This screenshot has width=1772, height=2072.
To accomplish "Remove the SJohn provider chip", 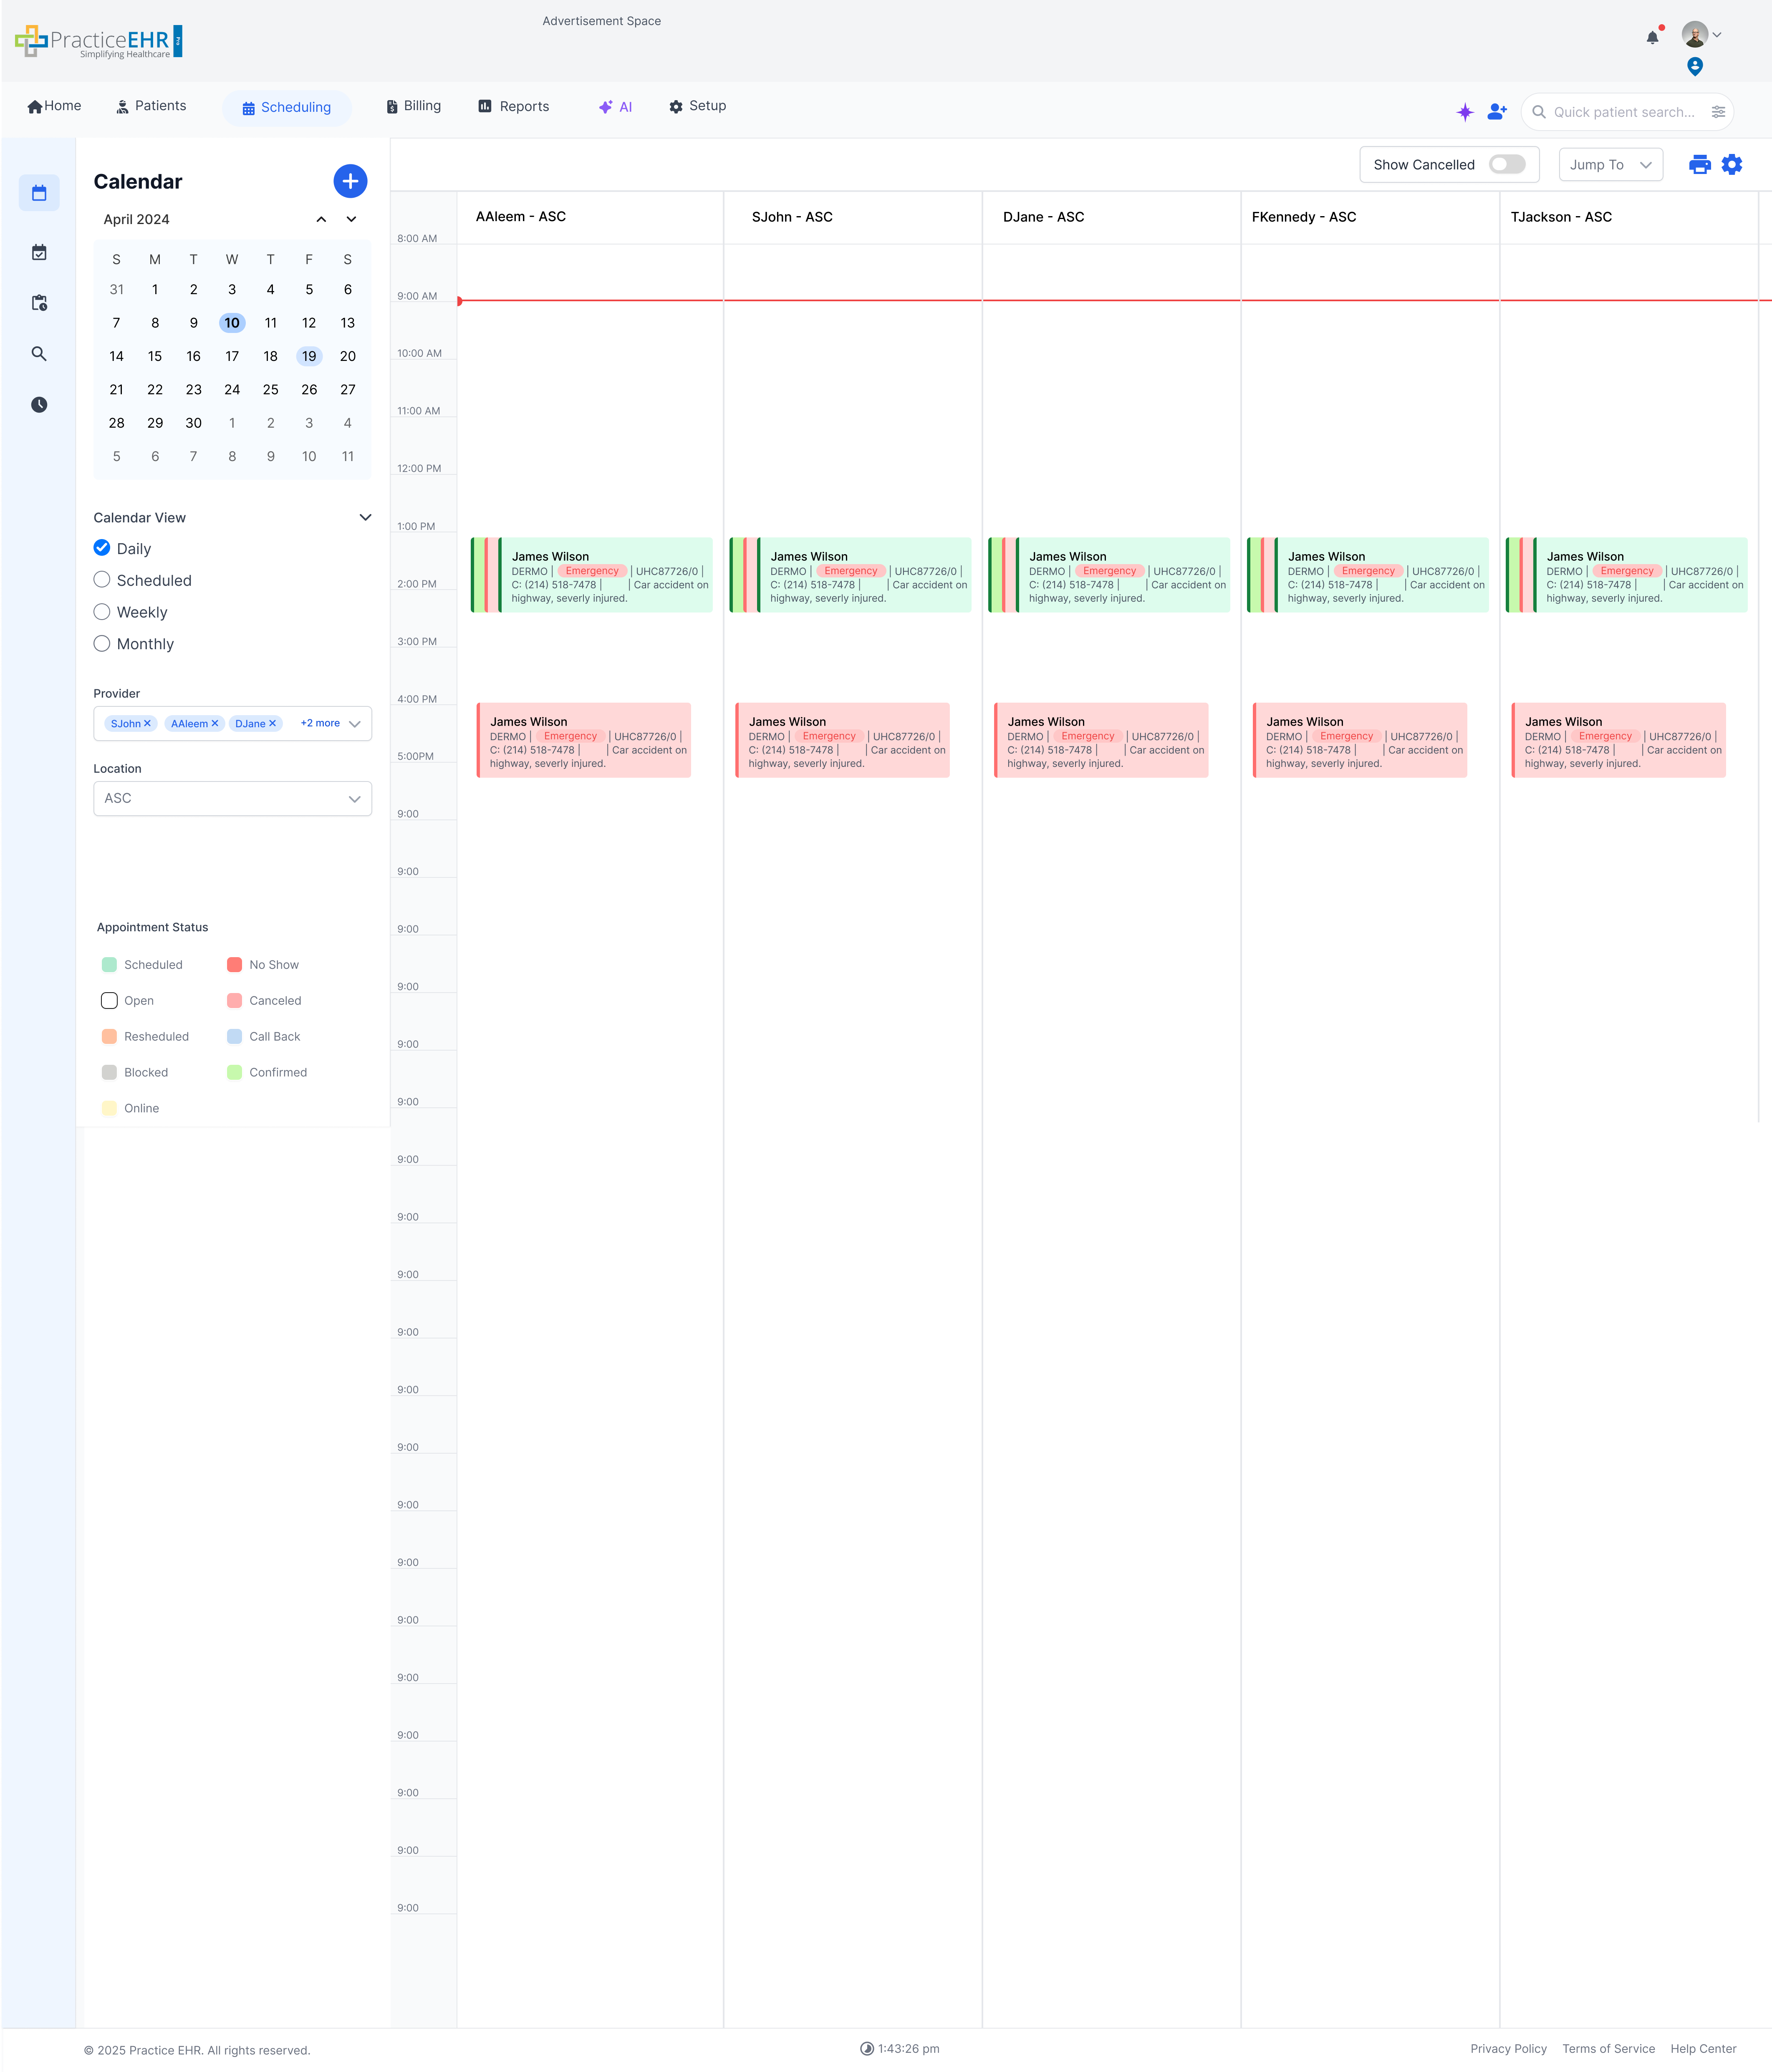I will coord(147,723).
